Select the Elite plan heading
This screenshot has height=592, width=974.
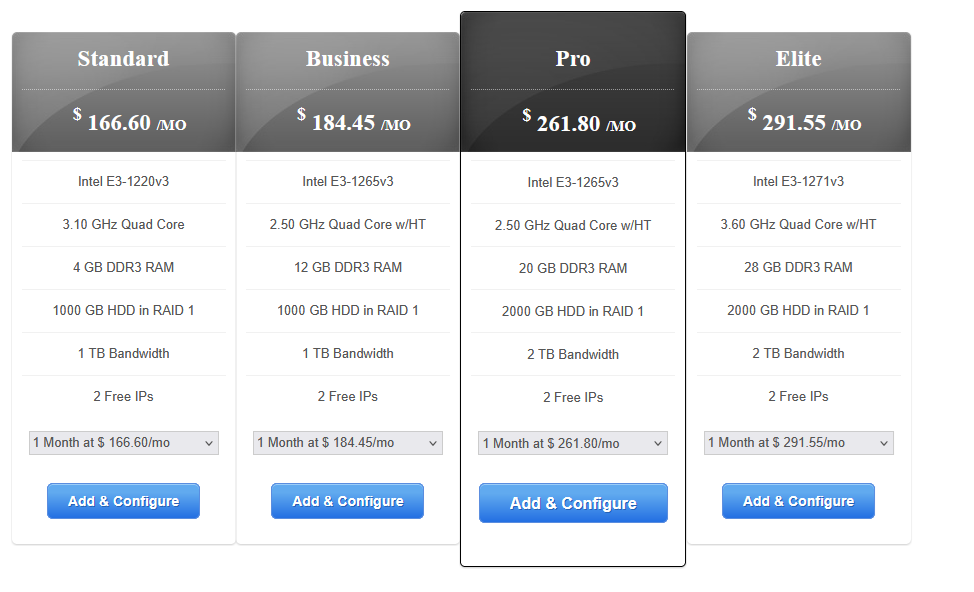pos(798,59)
